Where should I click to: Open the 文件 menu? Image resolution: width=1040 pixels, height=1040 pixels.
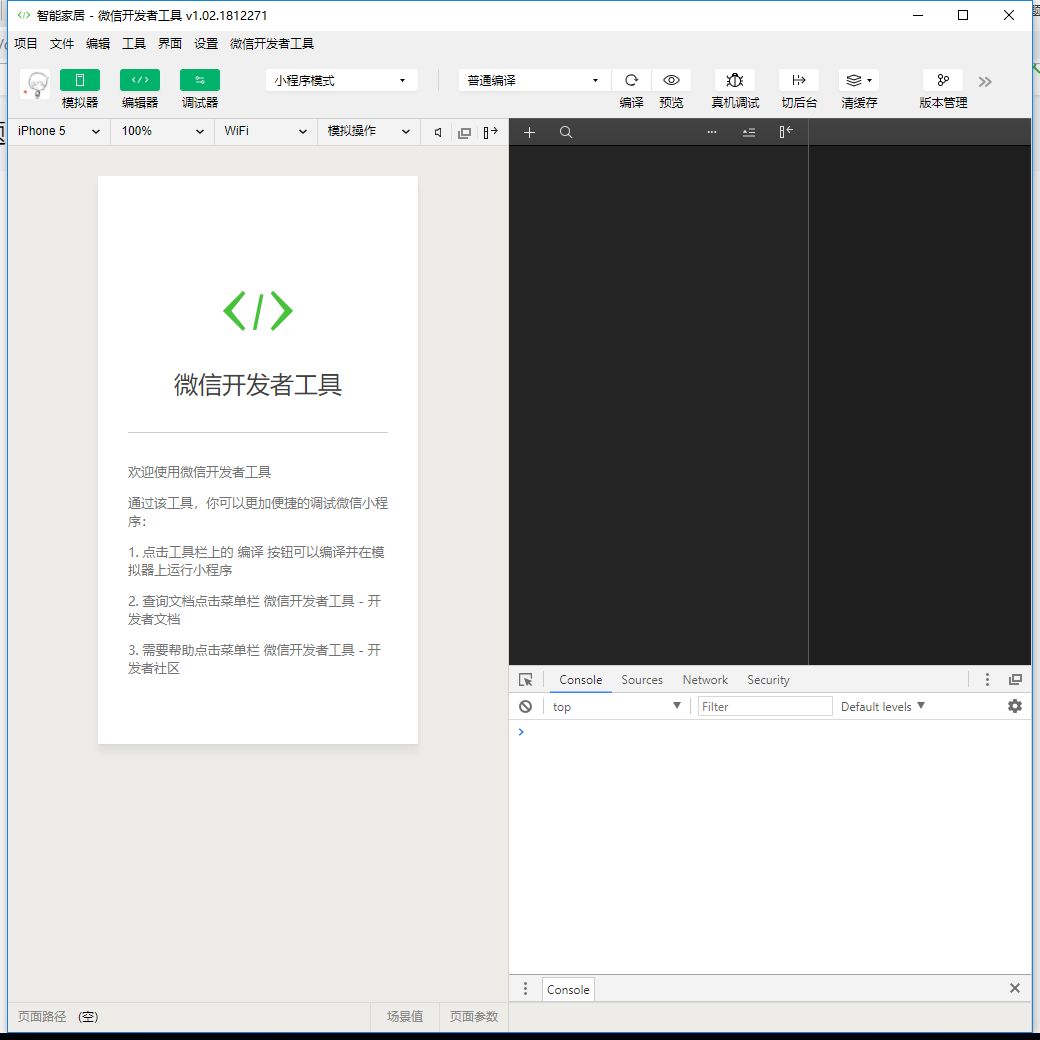click(x=62, y=44)
